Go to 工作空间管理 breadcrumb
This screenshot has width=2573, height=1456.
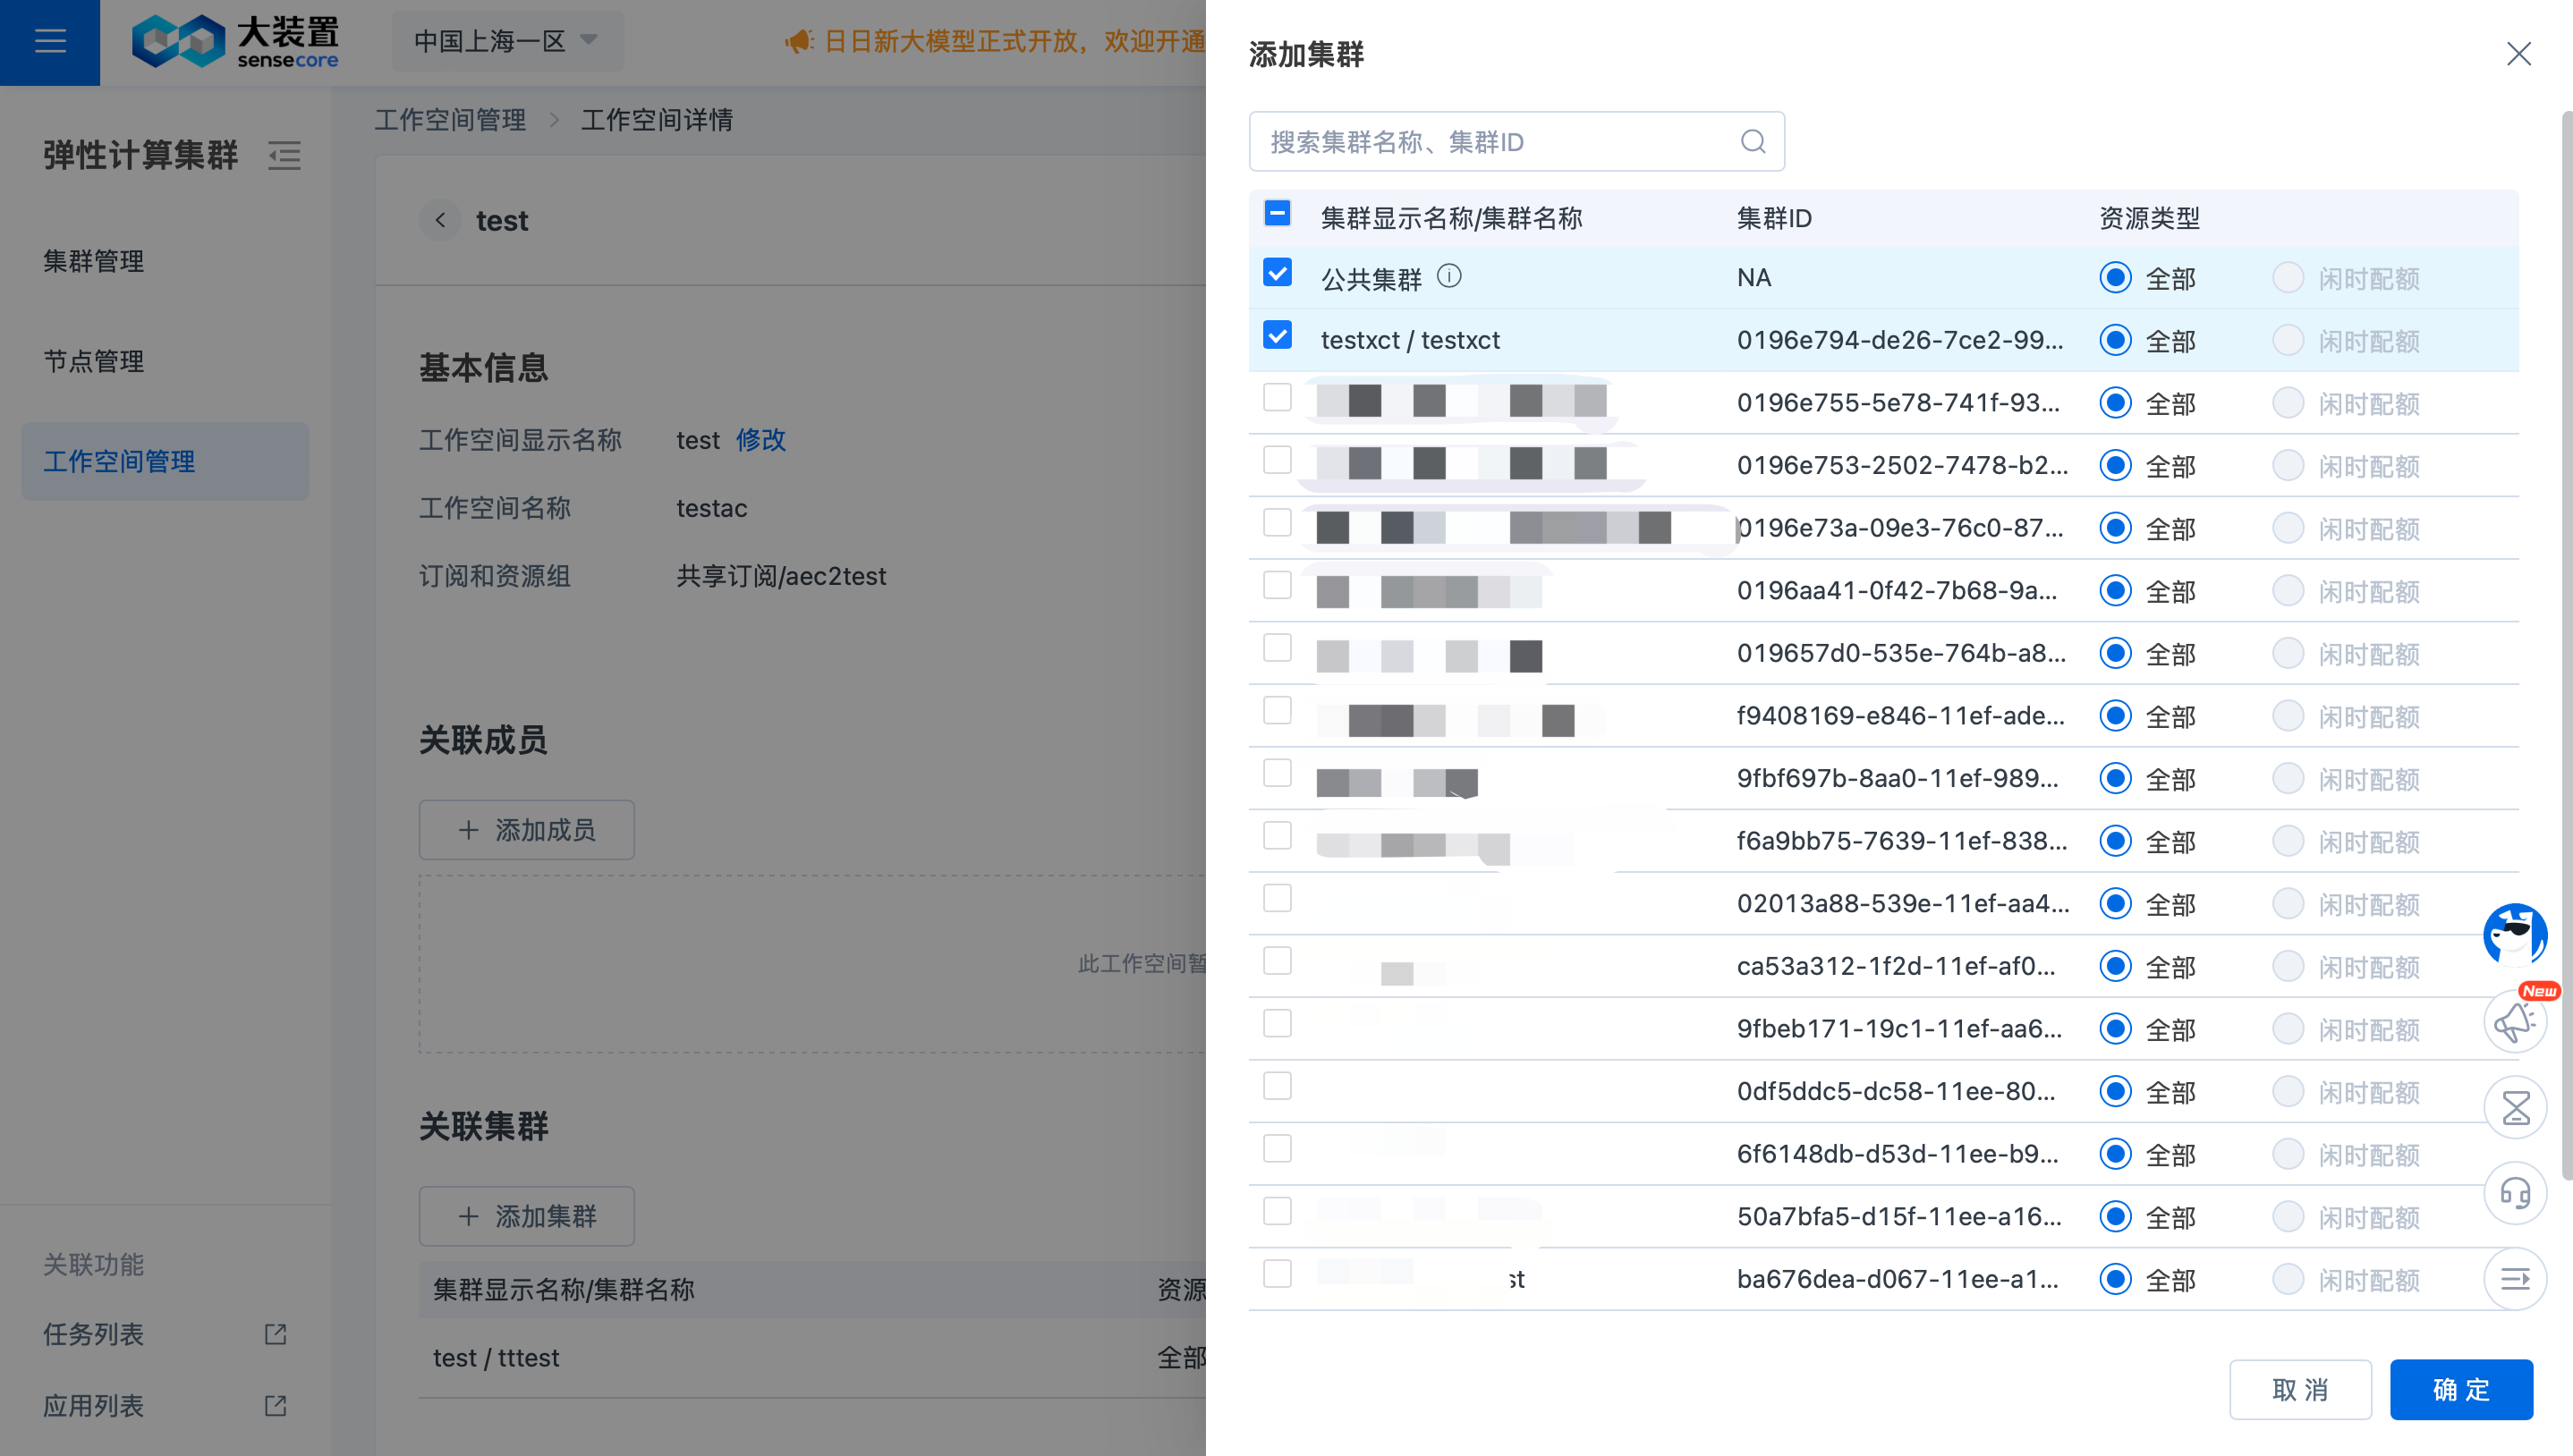(450, 120)
